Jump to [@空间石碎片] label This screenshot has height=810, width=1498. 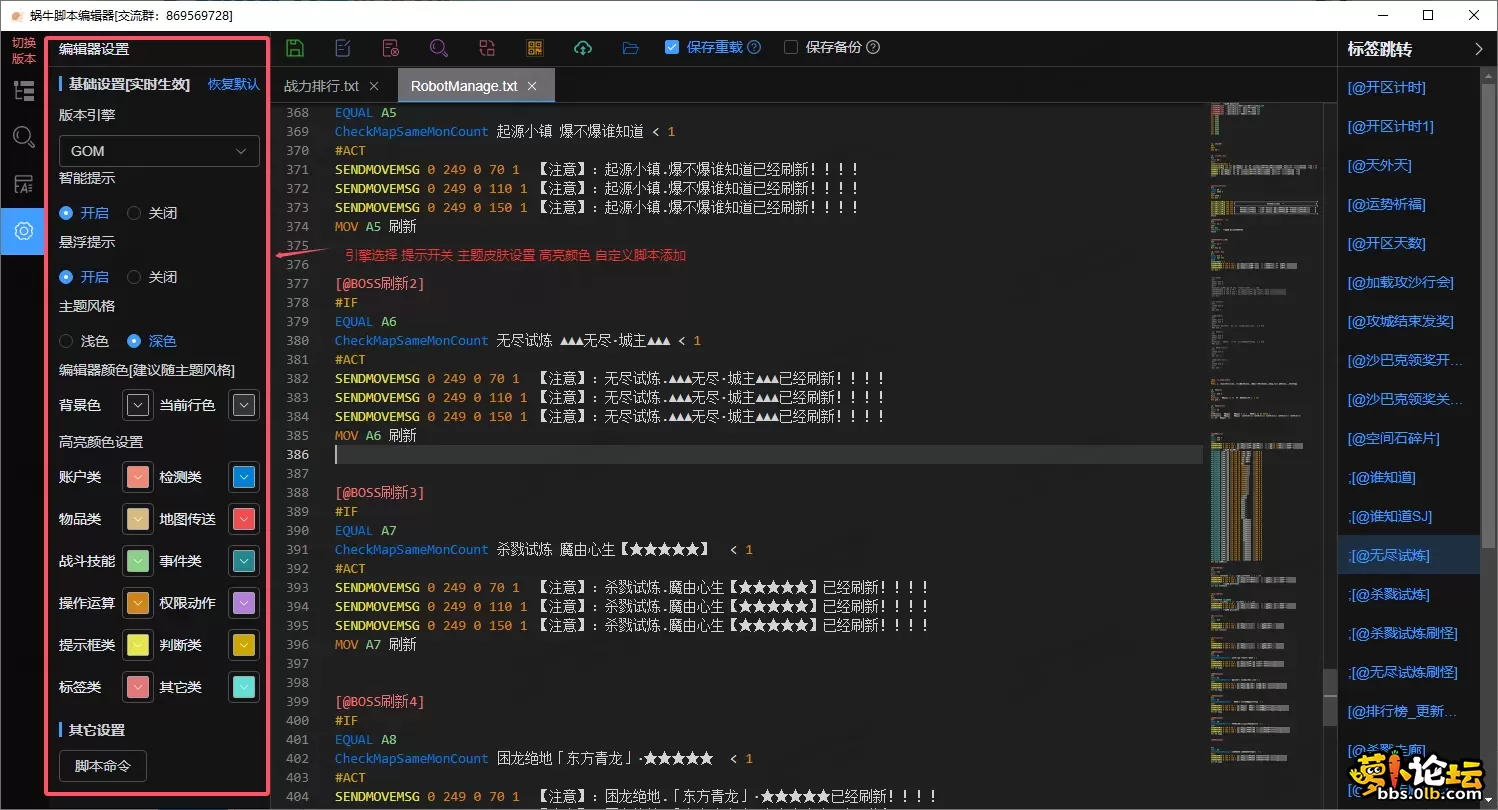pyautogui.click(x=1393, y=438)
